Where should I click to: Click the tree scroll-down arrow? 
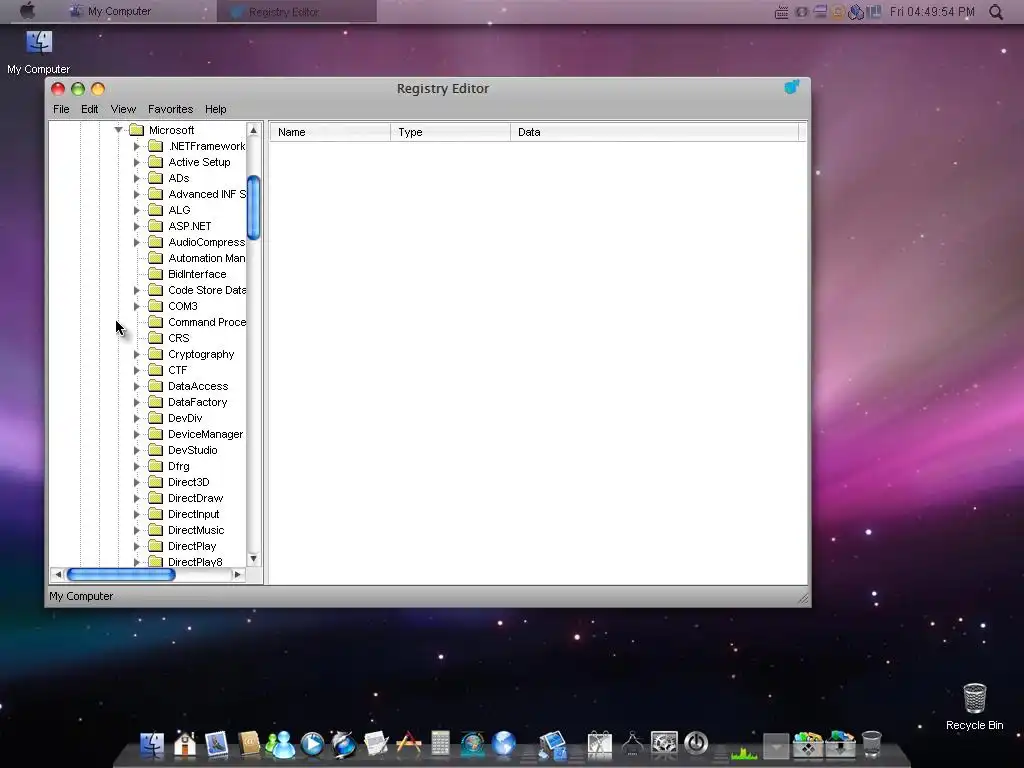coord(253,559)
